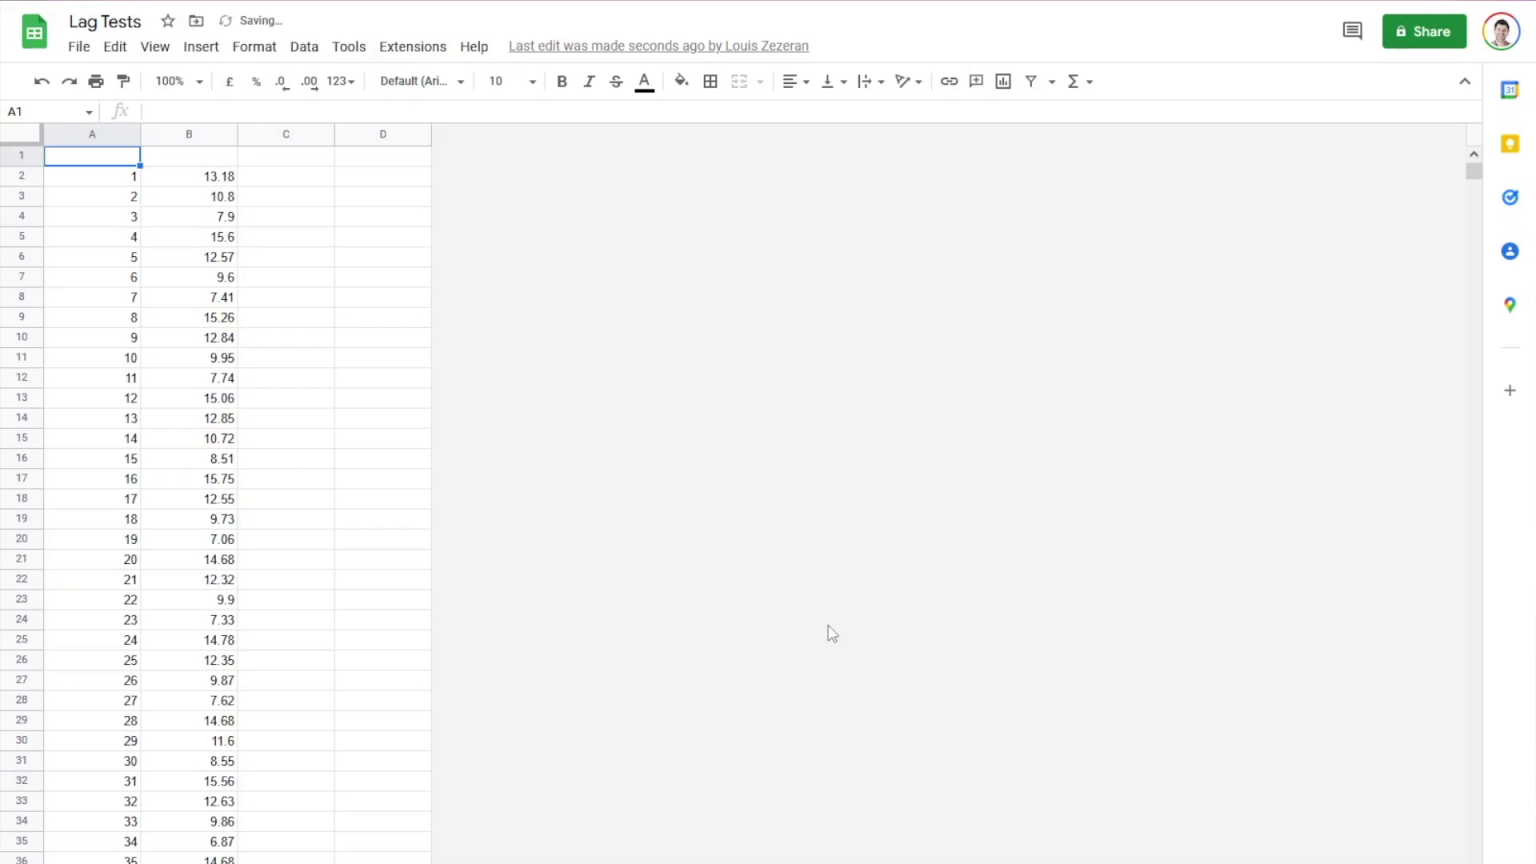Open the zoom 100% dropdown

click(179, 81)
